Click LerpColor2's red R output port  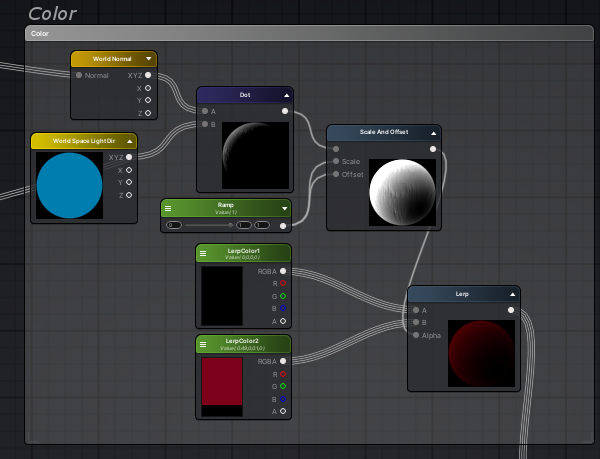[x=283, y=374]
